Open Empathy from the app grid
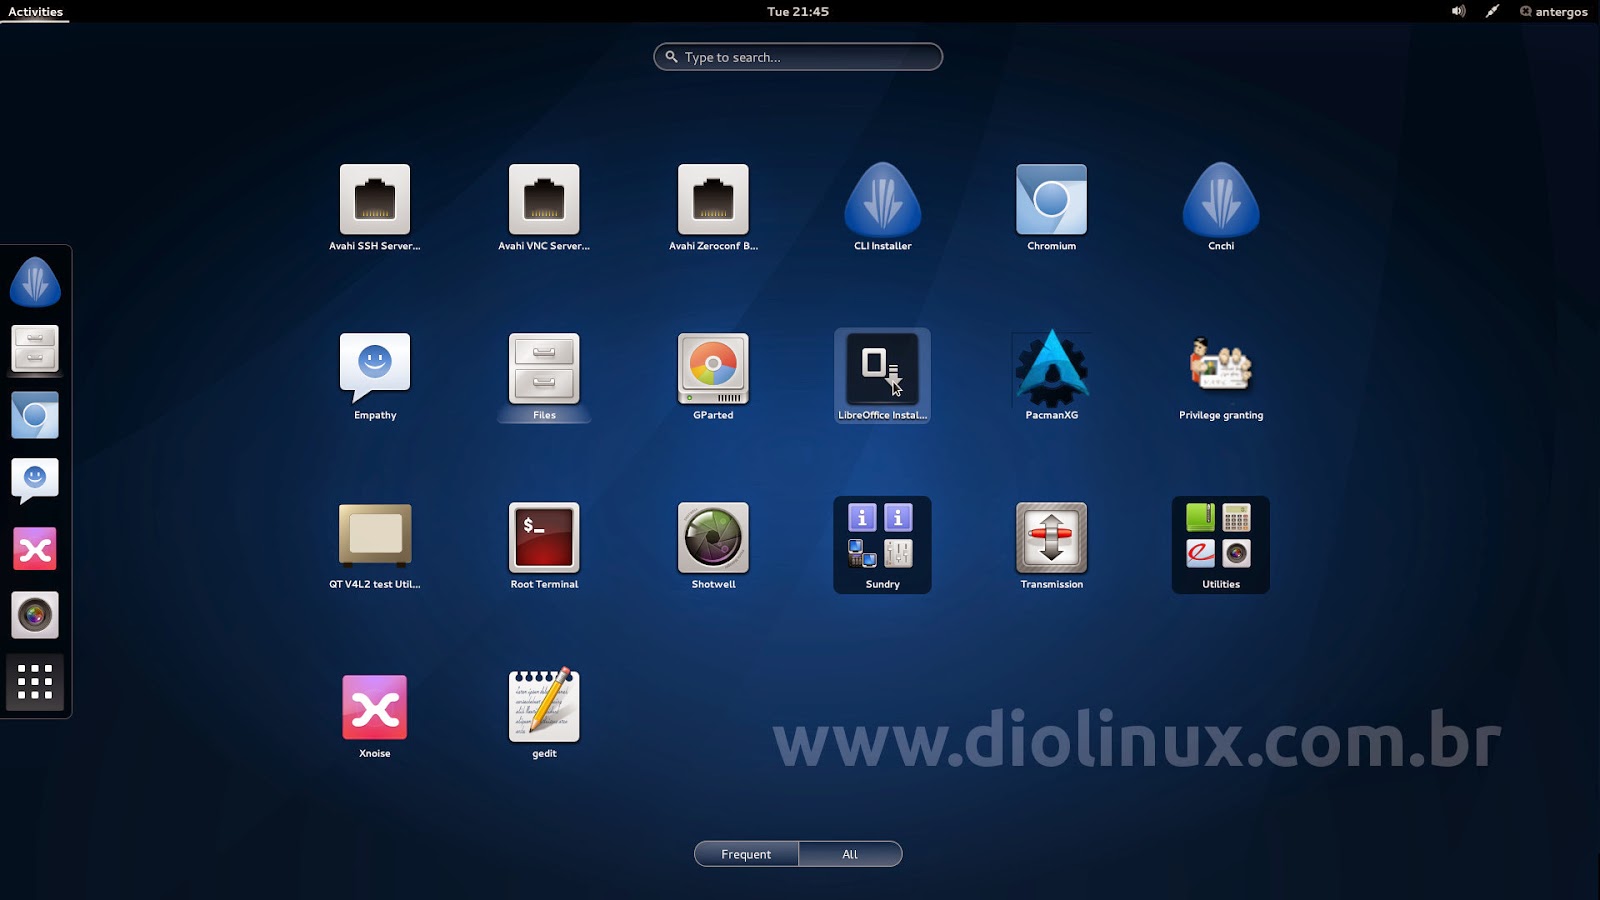This screenshot has width=1600, height=900. coord(375,377)
